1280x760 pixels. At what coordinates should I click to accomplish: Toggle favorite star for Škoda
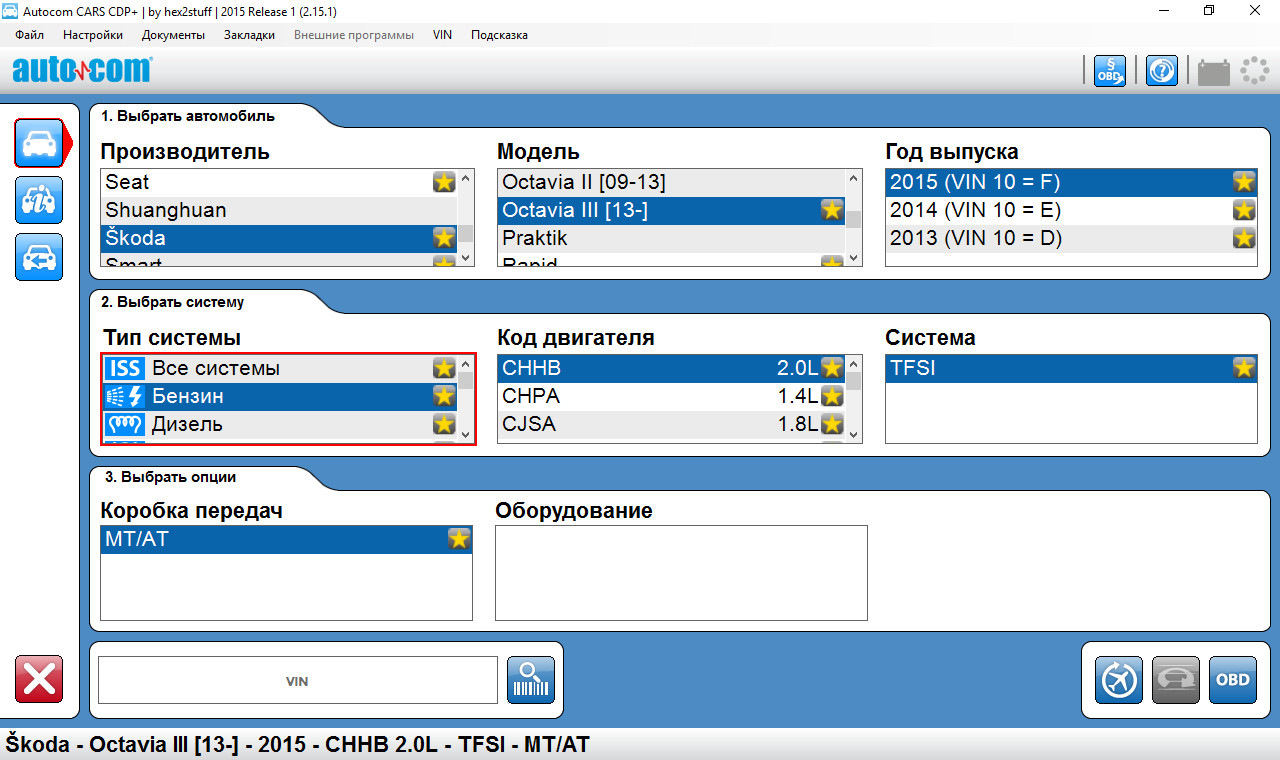coord(444,238)
